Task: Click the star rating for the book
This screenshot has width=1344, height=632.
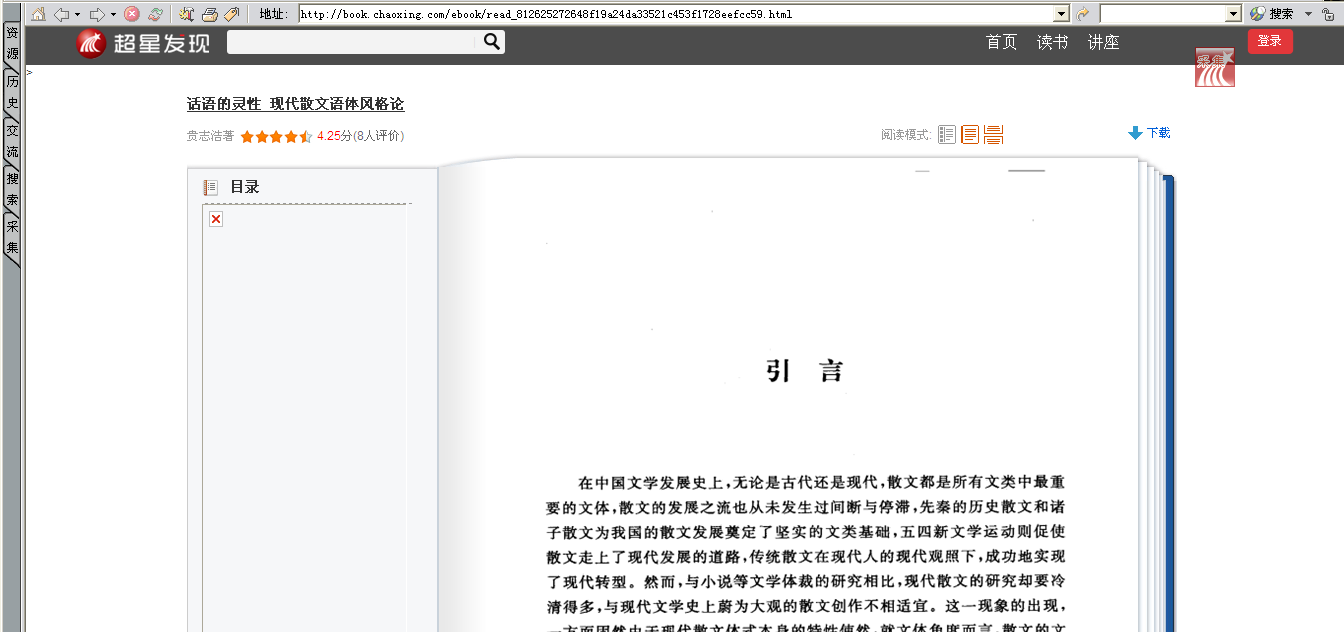Action: point(276,136)
